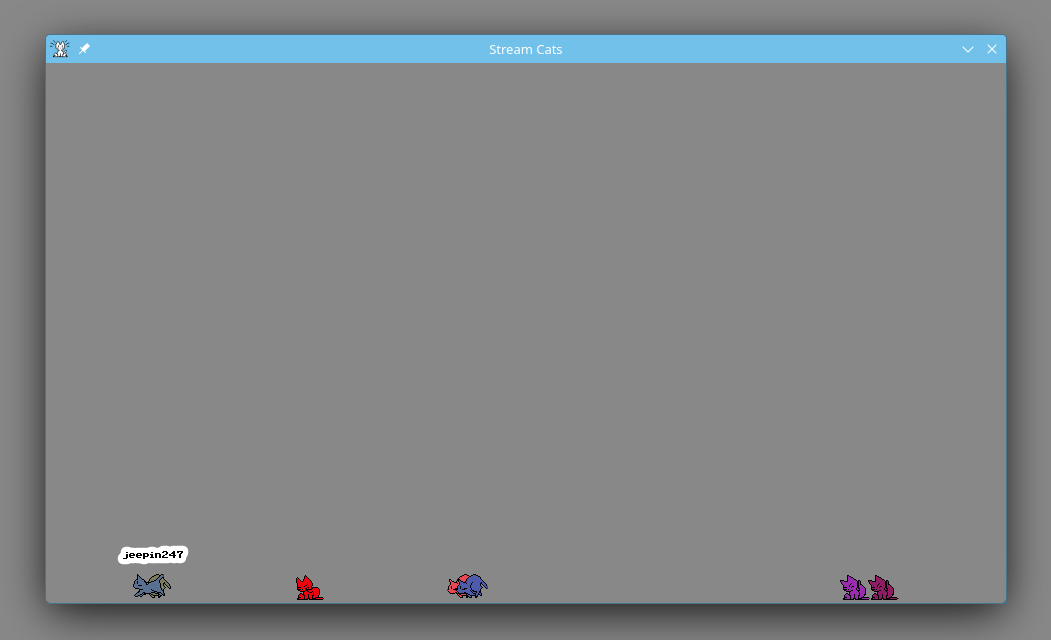Click the empty floor left of jeepin247's cat
The height and width of the screenshot is (640, 1051).
pyautogui.click(x=85, y=590)
